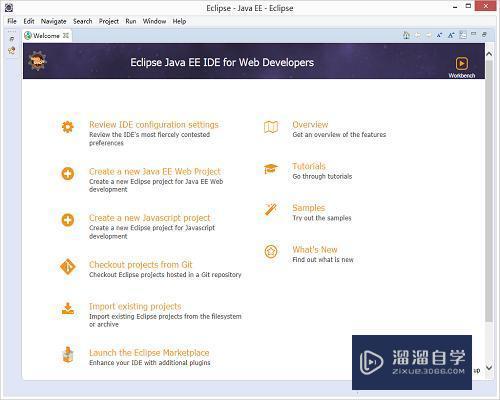Click the forward navigation arrow in Welcome toolbar
Viewport: 500px width, 400px height.
tap(429, 35)
